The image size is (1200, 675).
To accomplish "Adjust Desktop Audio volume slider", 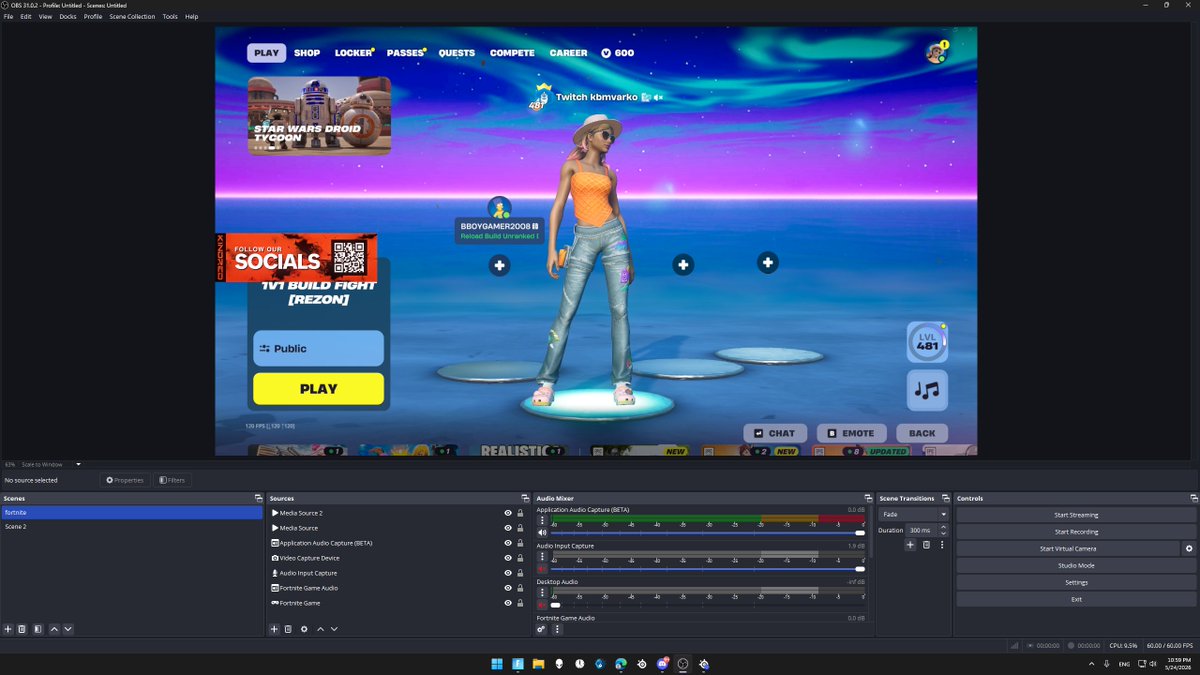I will tap(555, 605).
